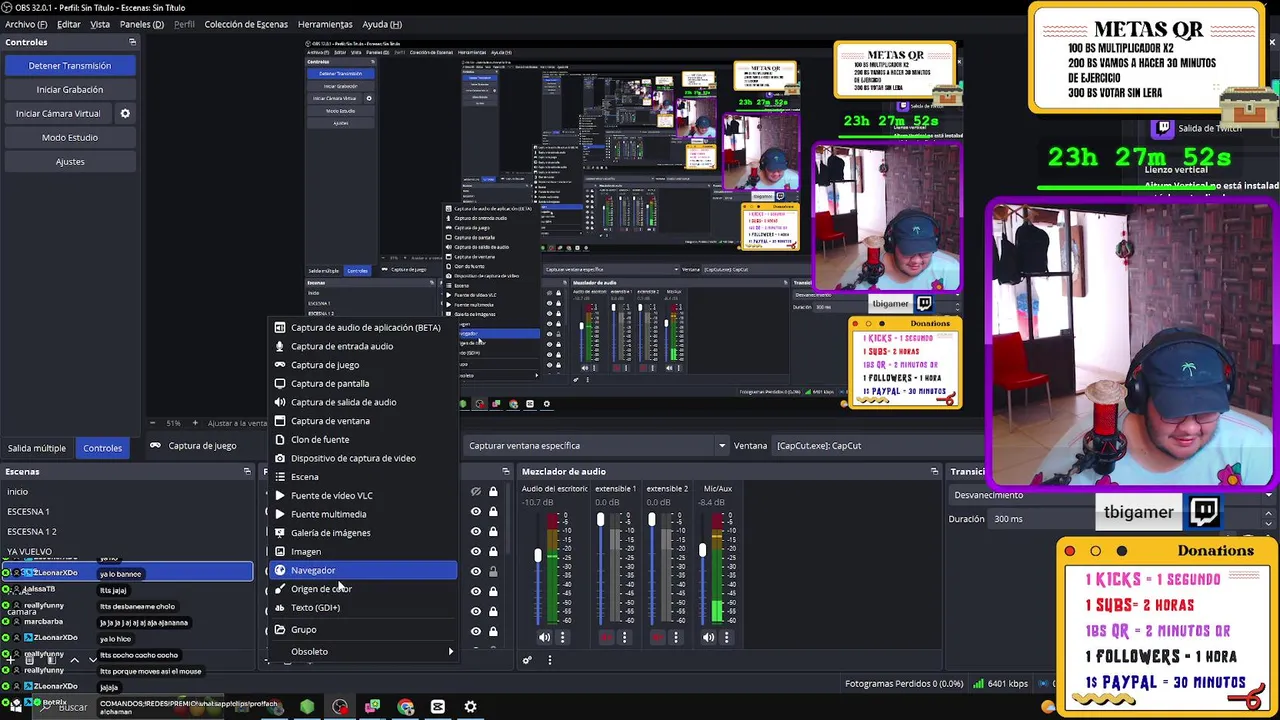Pop out the Controles dock panel

click(132, 42)
